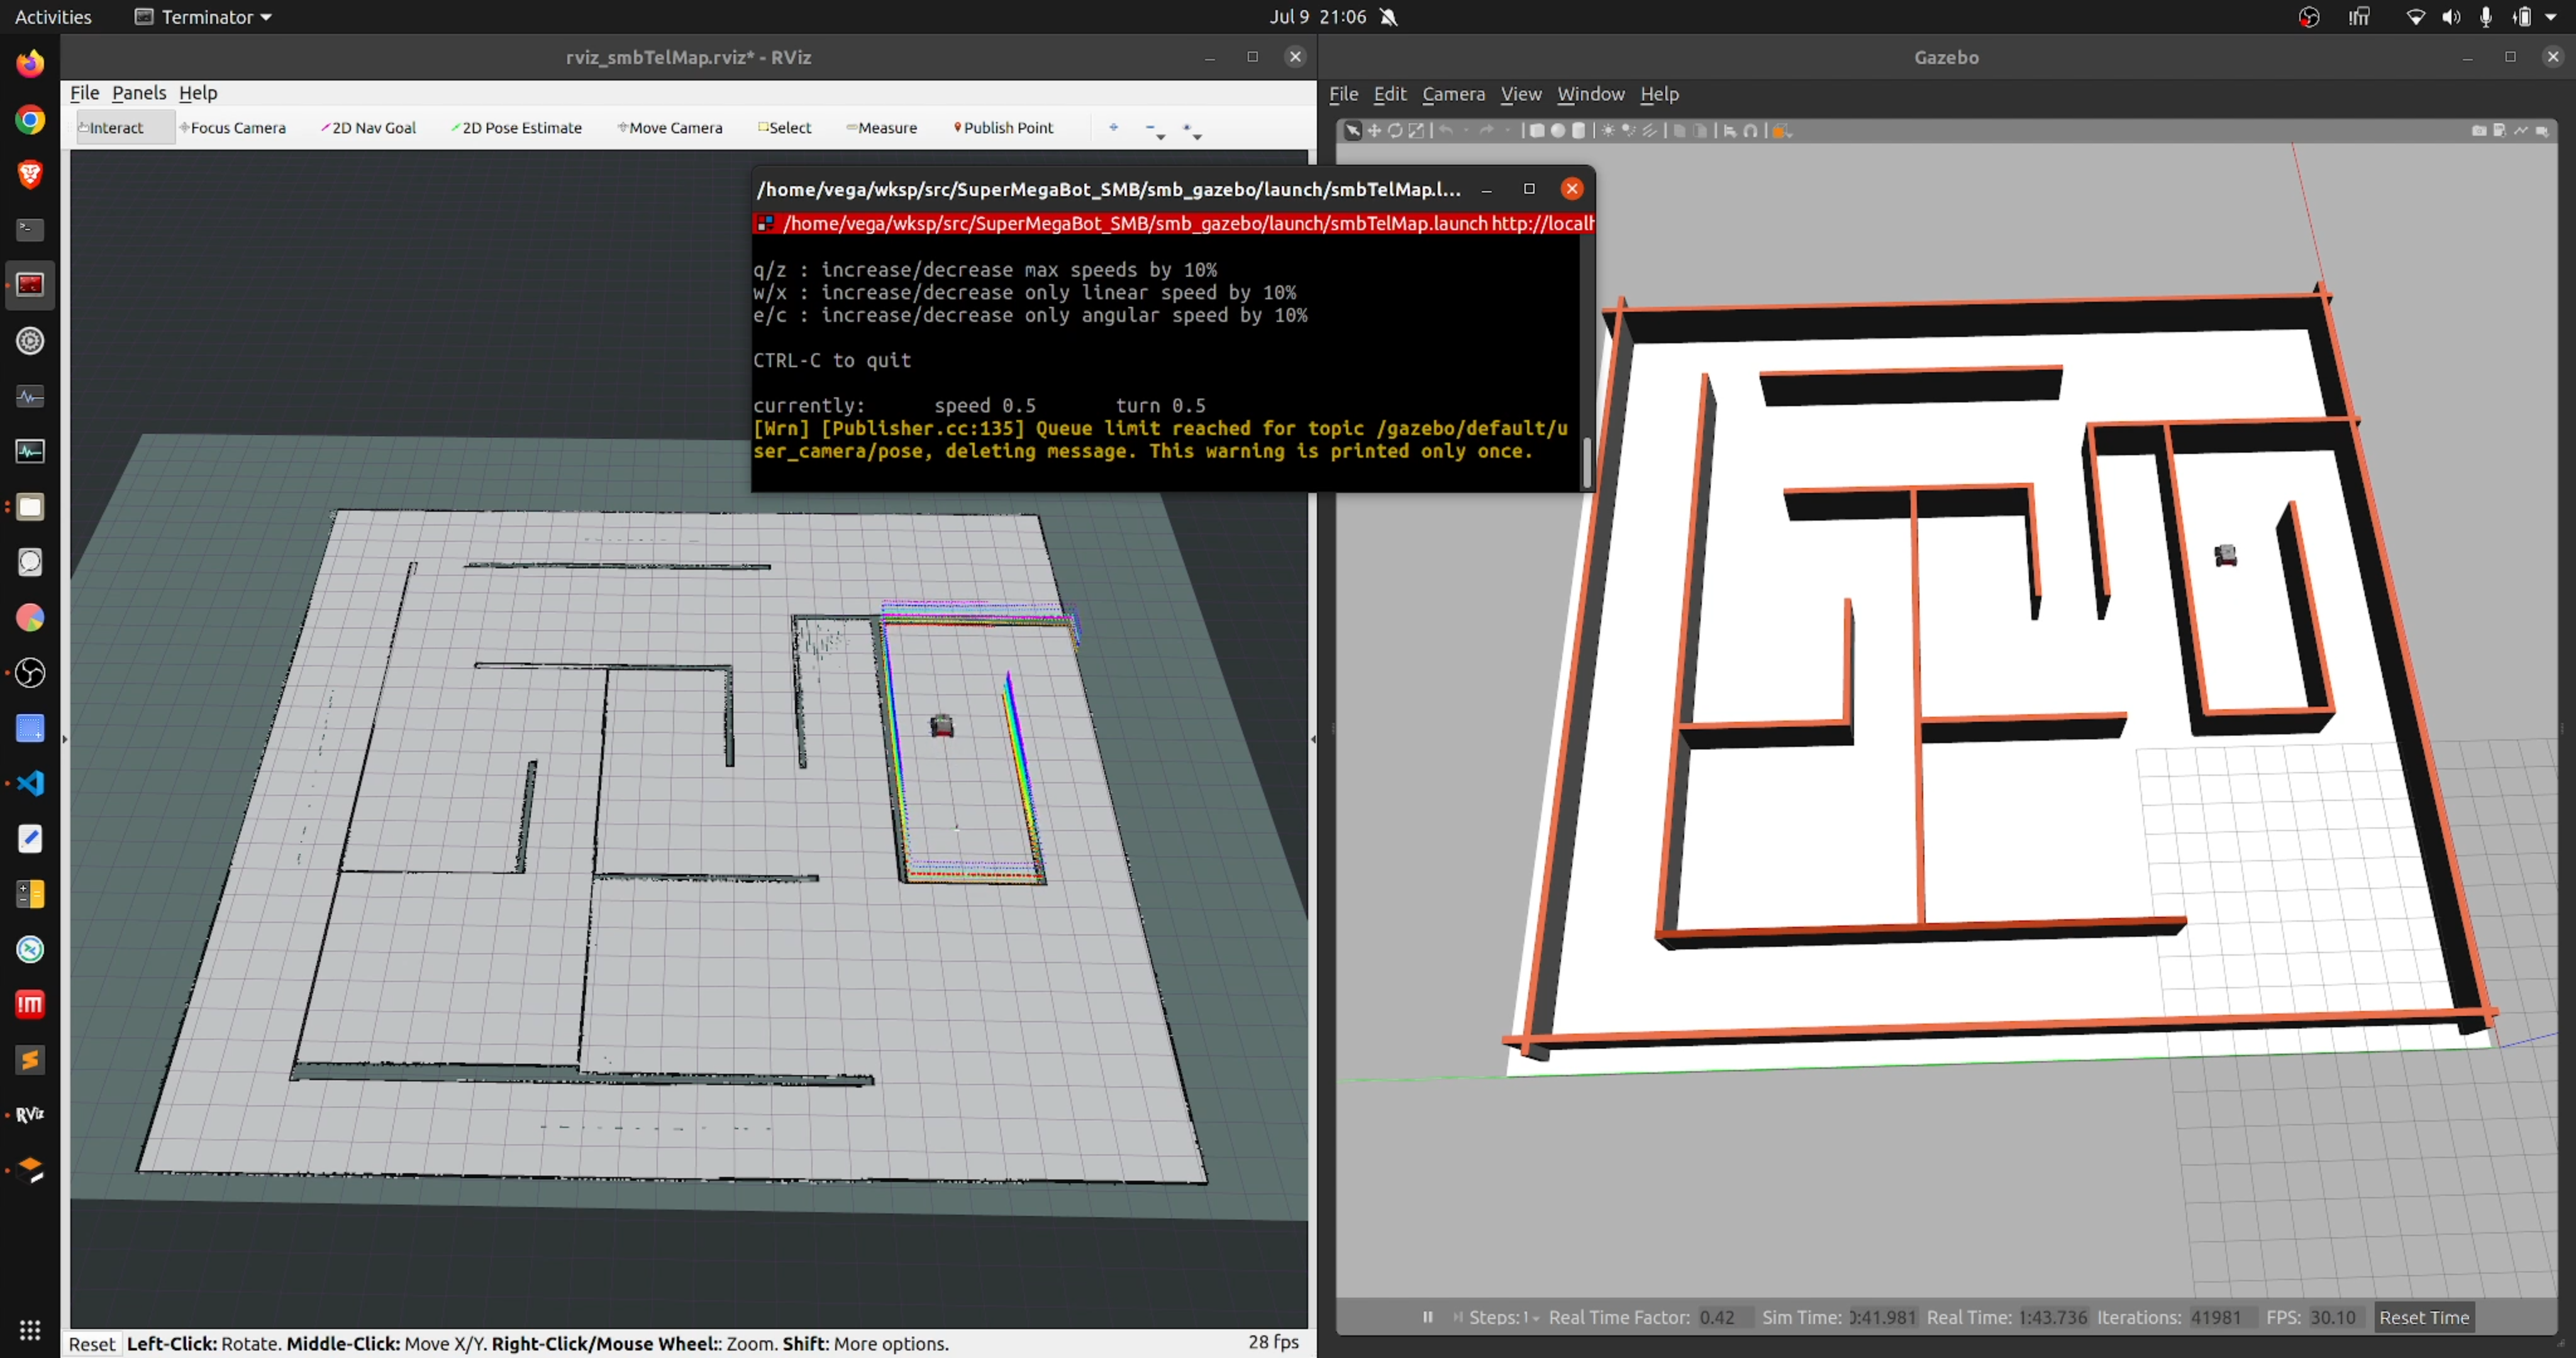Viewport: 2576px width, 1358px height.
Task: Click the RViz Reset button
Action: [x=92, y=1343]
